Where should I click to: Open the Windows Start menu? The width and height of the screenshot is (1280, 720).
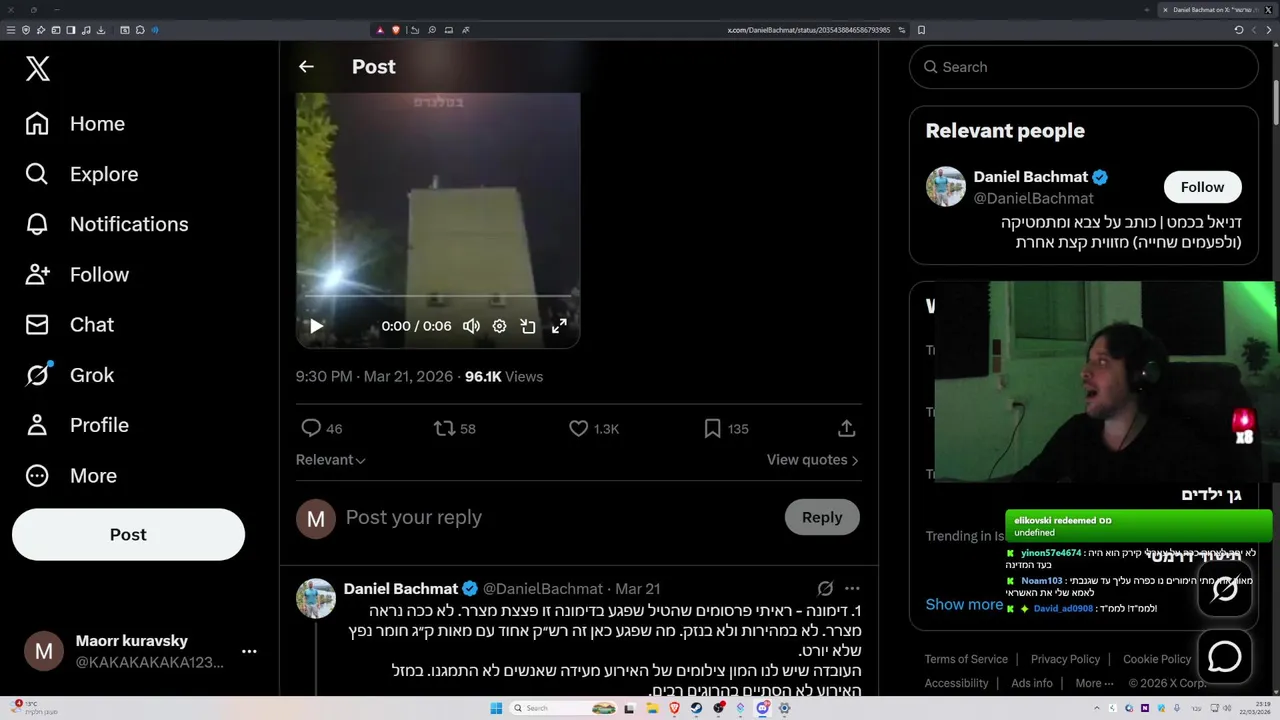(x=496, y=708)
